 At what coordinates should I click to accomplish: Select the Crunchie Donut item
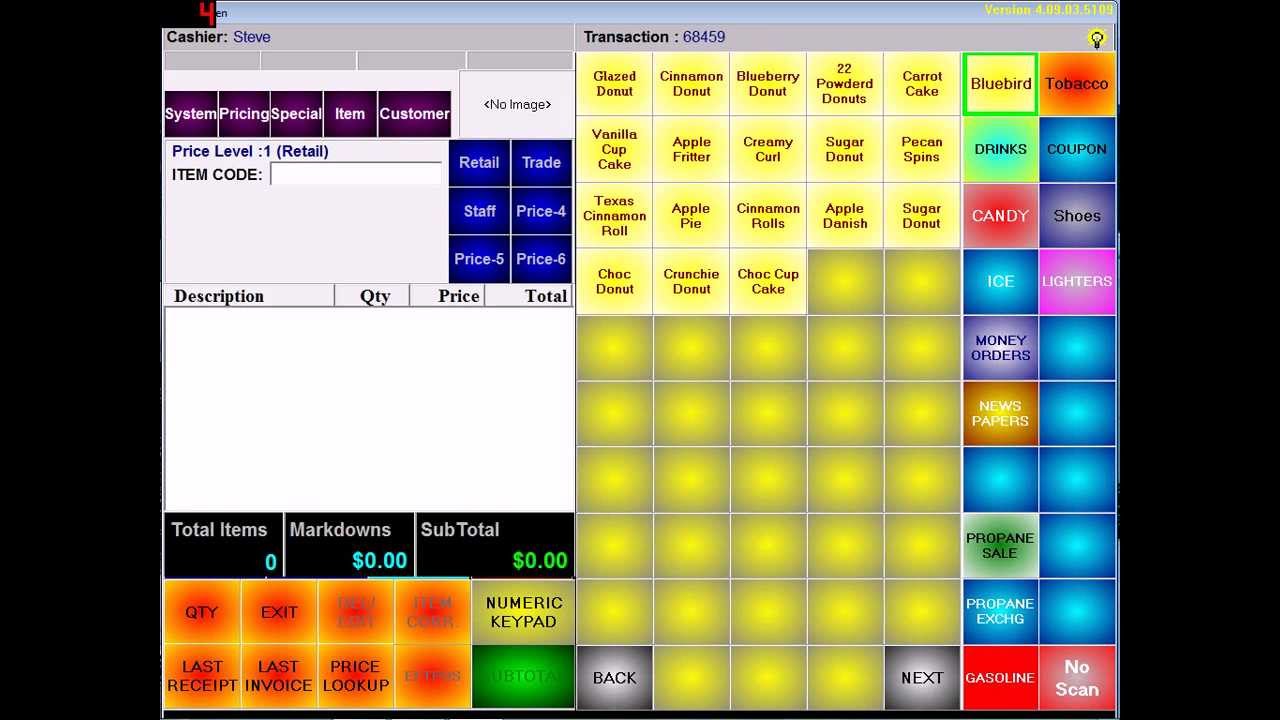pyautogui.click(x=691, y=281)
